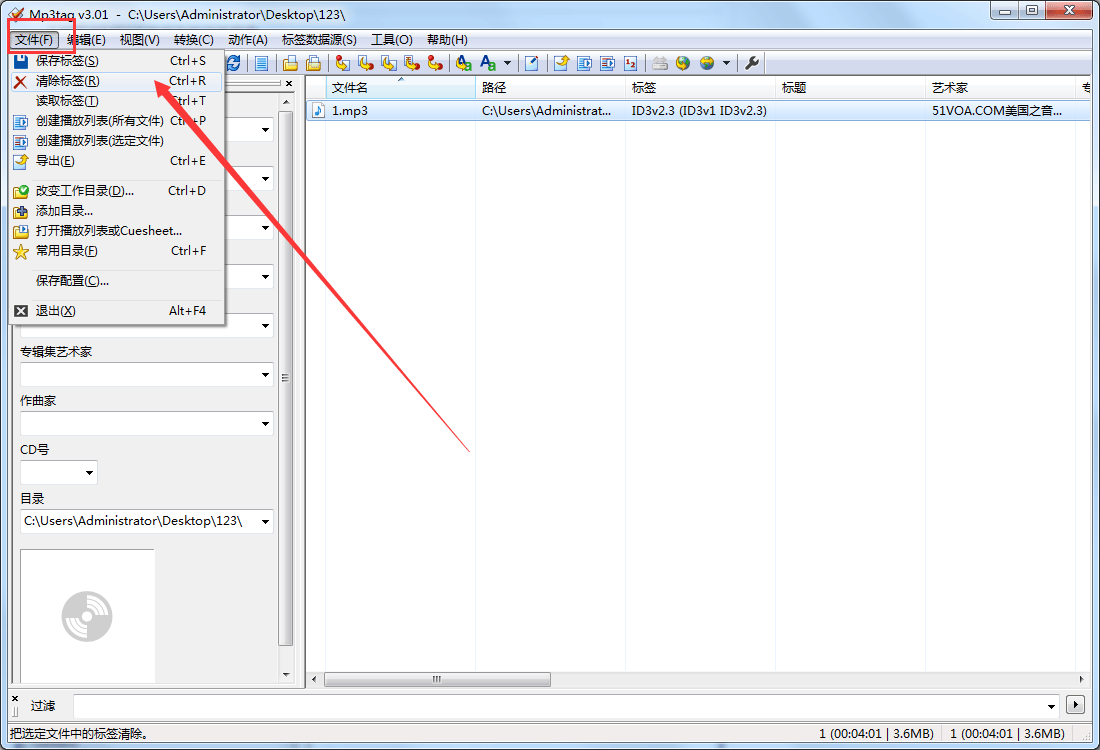Click the horizontal scrollbar of file list
This screenshot has height=750, width=1100.
pyautogui.click(x=437, y=680)
